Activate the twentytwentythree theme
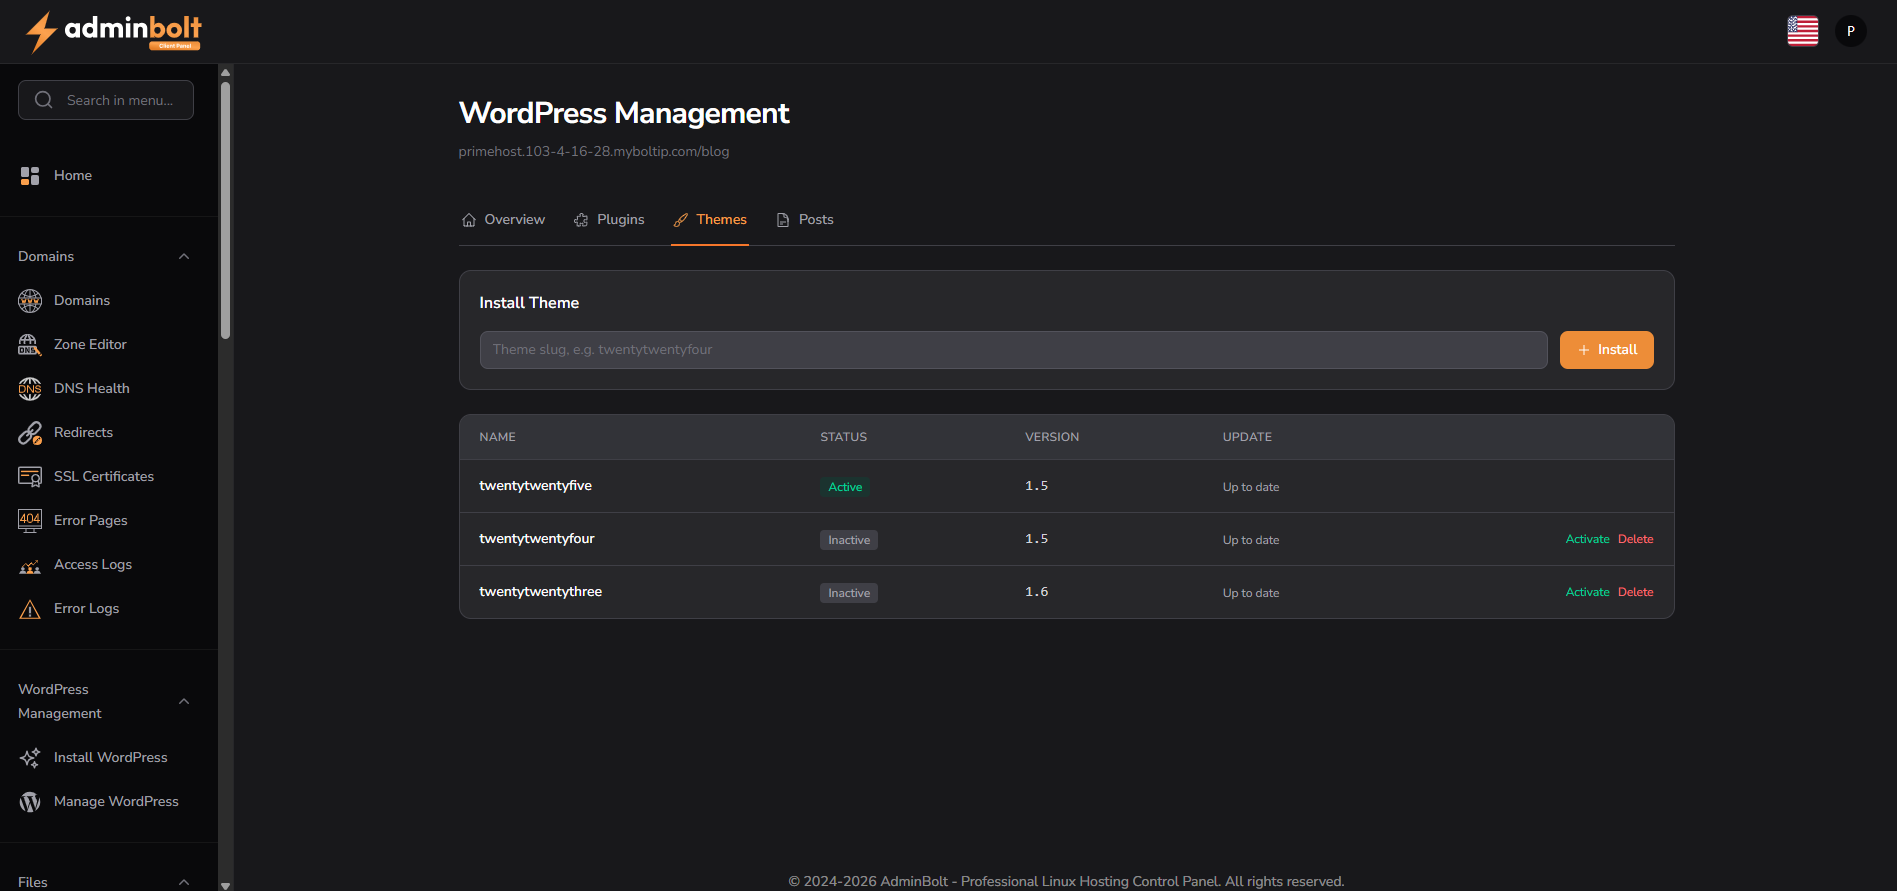This screenshot has width=1897, height=891. (1587, 592)
